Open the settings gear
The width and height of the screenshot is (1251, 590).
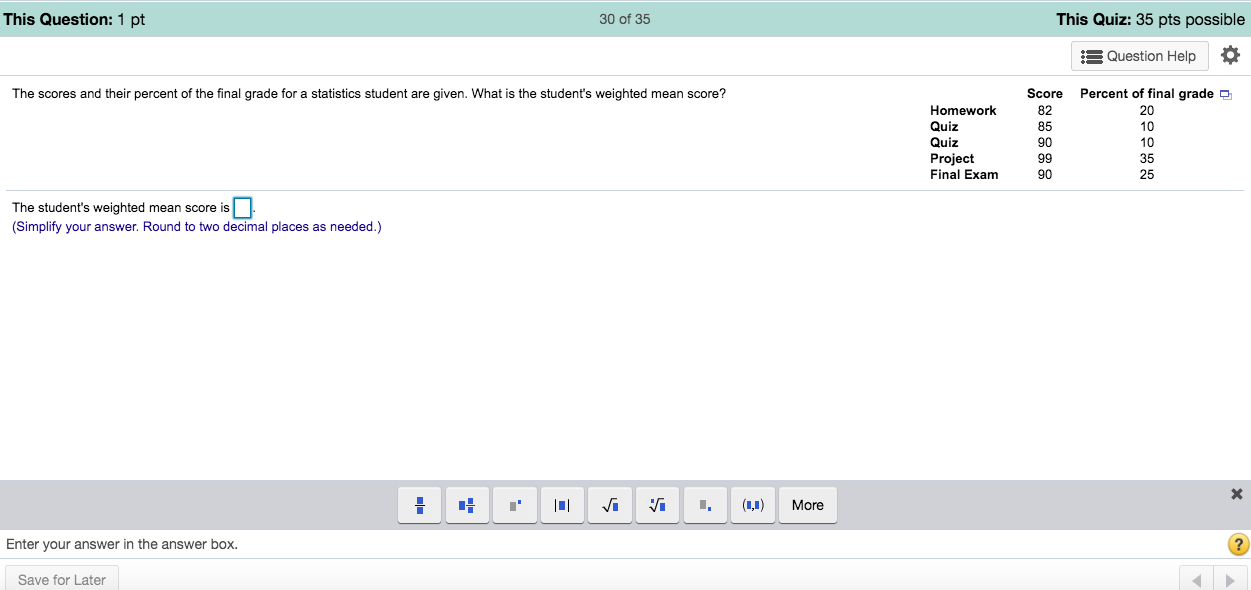click(x=1230, y=56)
